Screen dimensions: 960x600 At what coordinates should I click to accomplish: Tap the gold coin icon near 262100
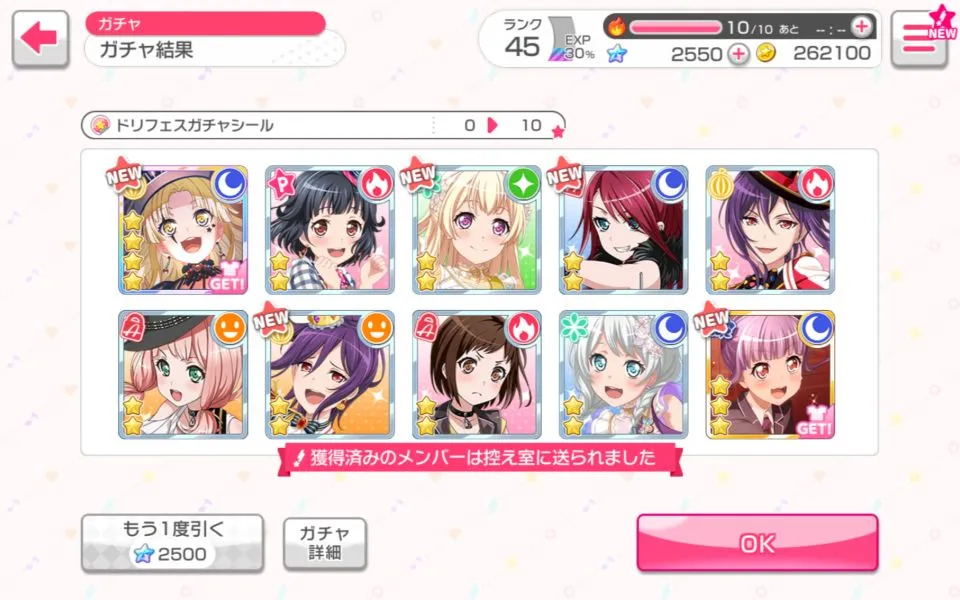(x=765, y=53)
